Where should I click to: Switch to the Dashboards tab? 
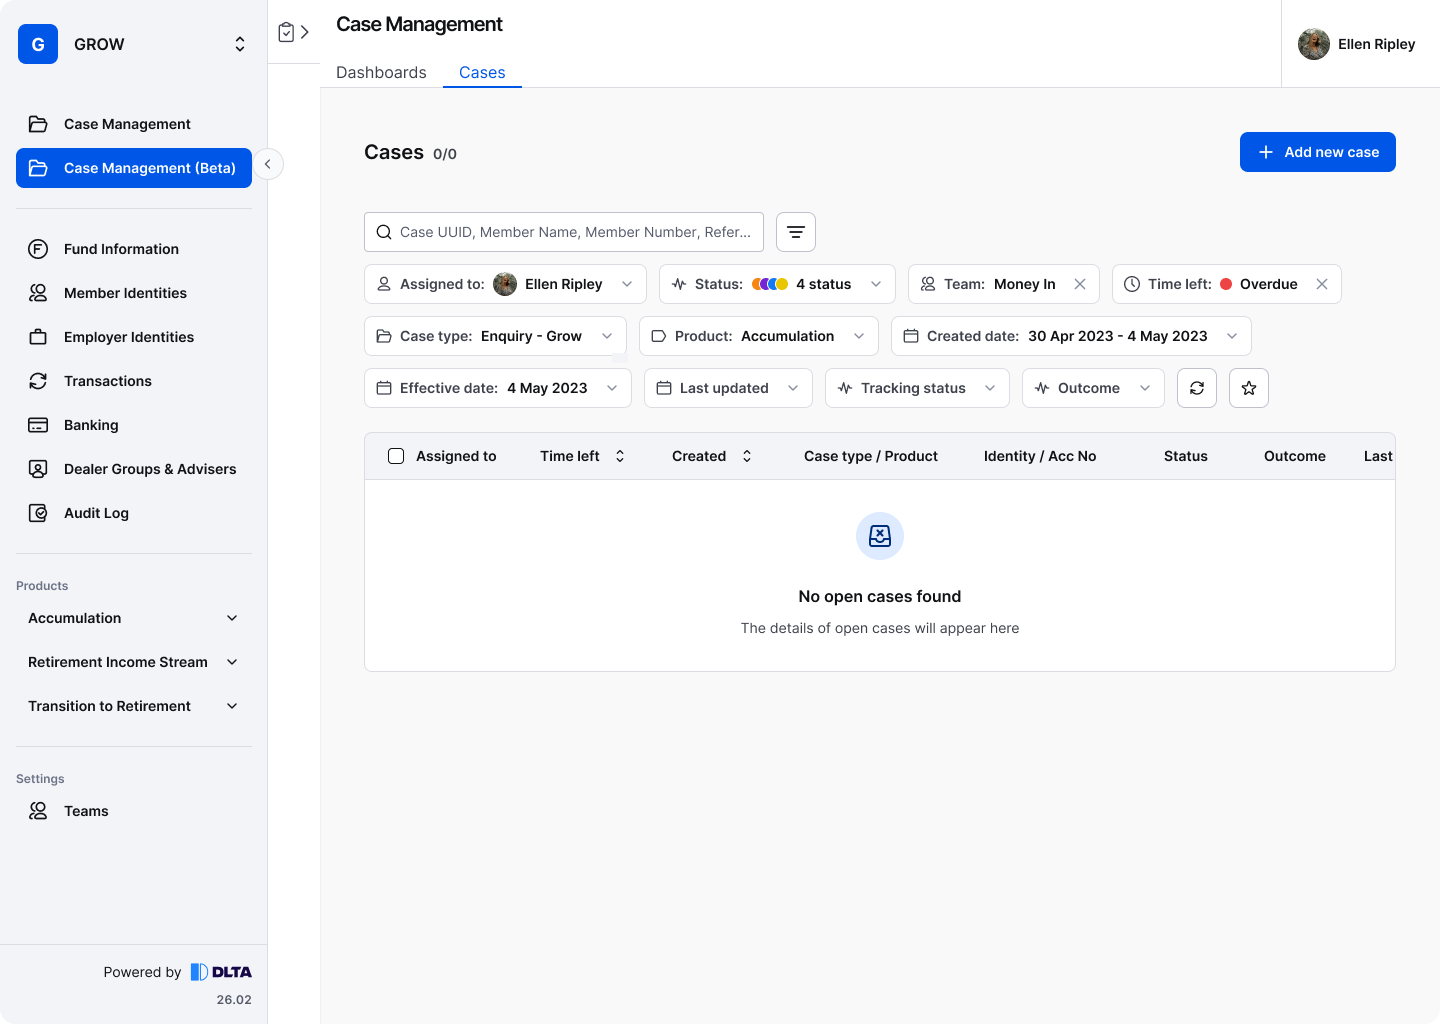(381, 72)
